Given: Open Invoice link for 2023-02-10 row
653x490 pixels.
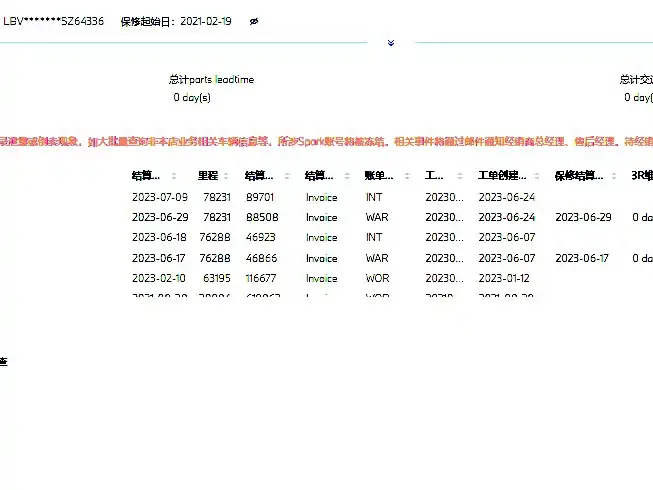Looking at the screenshot, I should point(322,278).
